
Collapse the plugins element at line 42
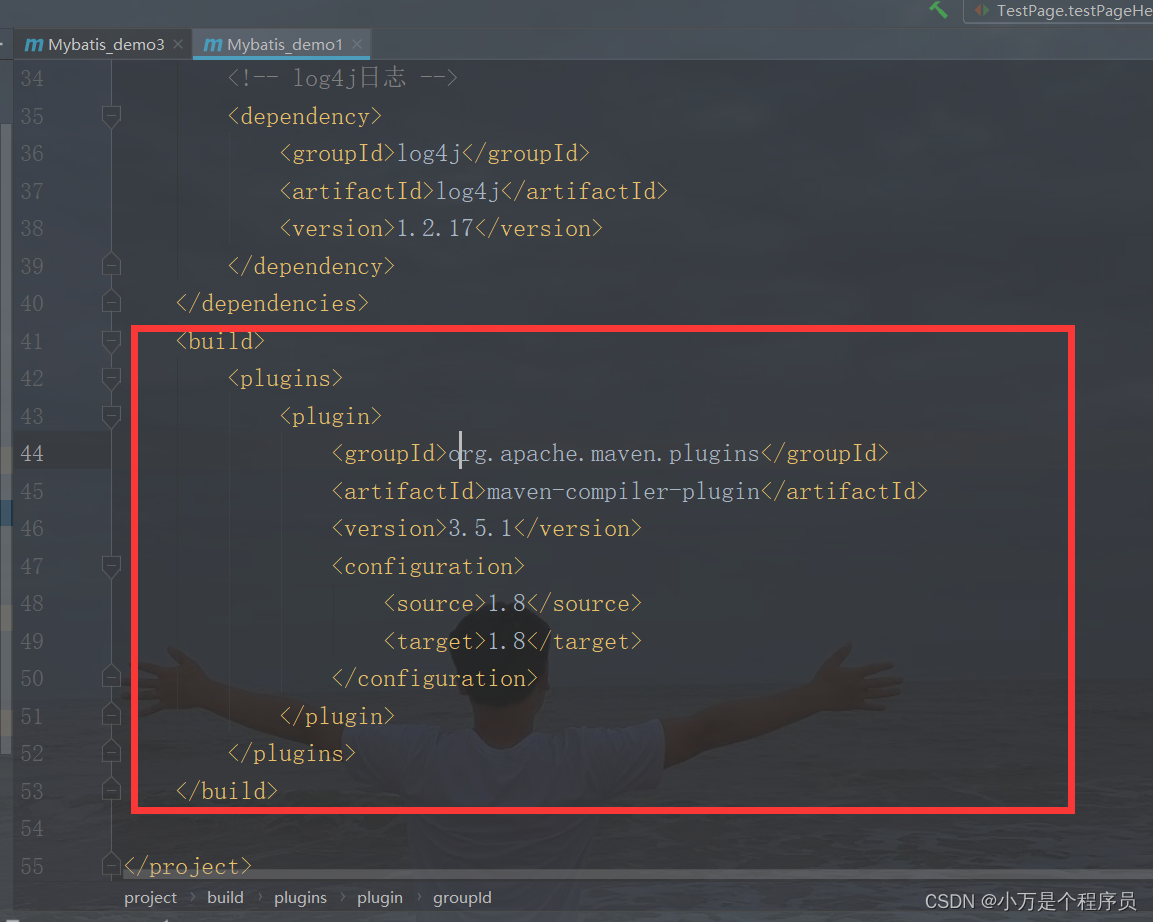(x=111, y=378)
